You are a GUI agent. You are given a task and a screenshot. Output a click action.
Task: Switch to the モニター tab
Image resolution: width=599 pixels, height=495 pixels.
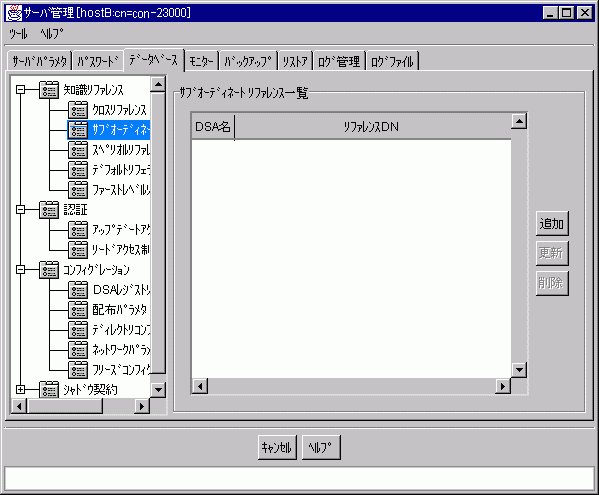pyautogui.click(x=202, y=61)
